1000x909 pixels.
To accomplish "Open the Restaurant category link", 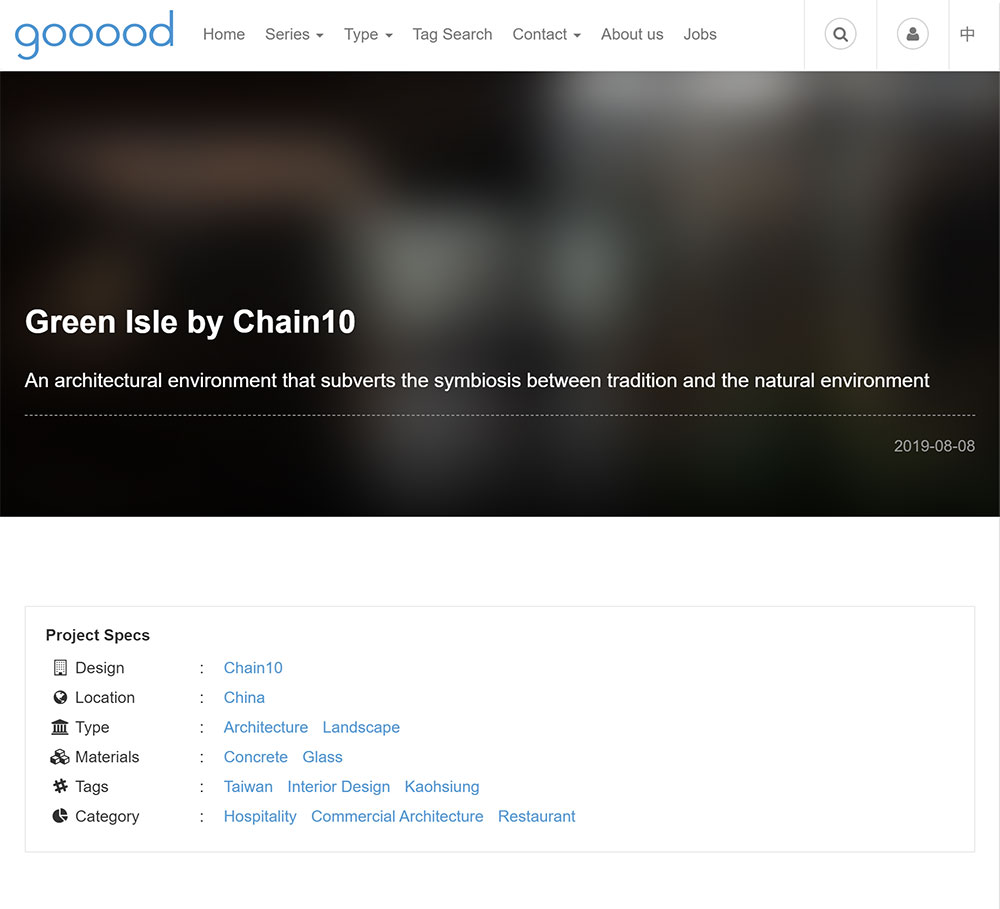I will pyautogui.click(x=536, y=817).
